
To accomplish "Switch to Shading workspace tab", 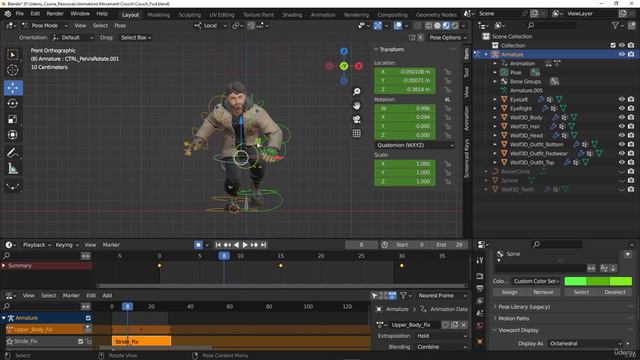I will point(292,15).
